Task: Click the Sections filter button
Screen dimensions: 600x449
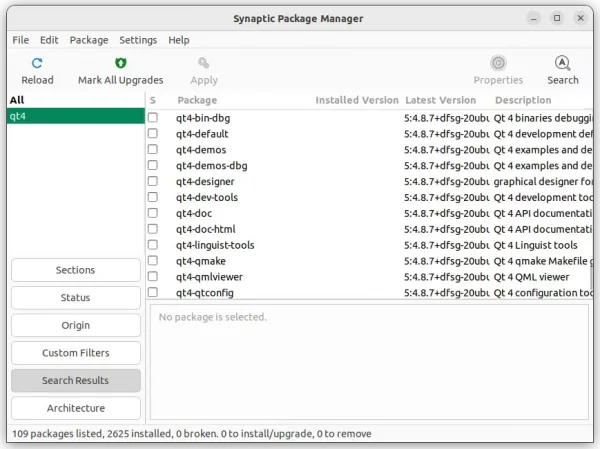Action: click(76, 270)
